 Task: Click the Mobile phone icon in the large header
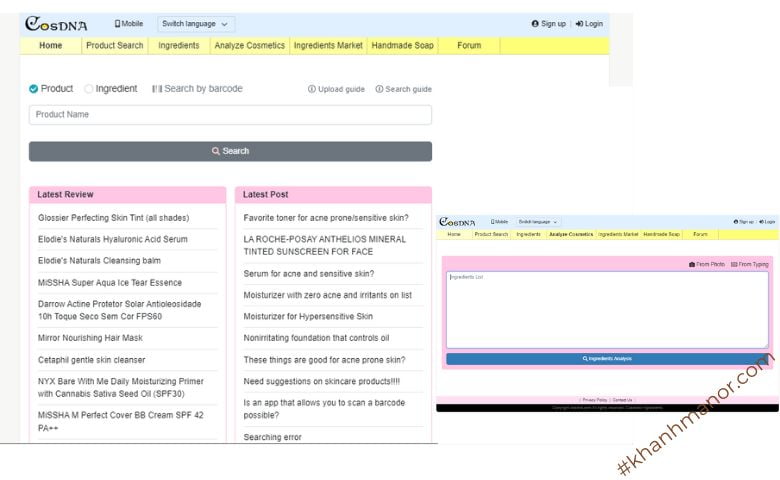(x=118, y=23)
